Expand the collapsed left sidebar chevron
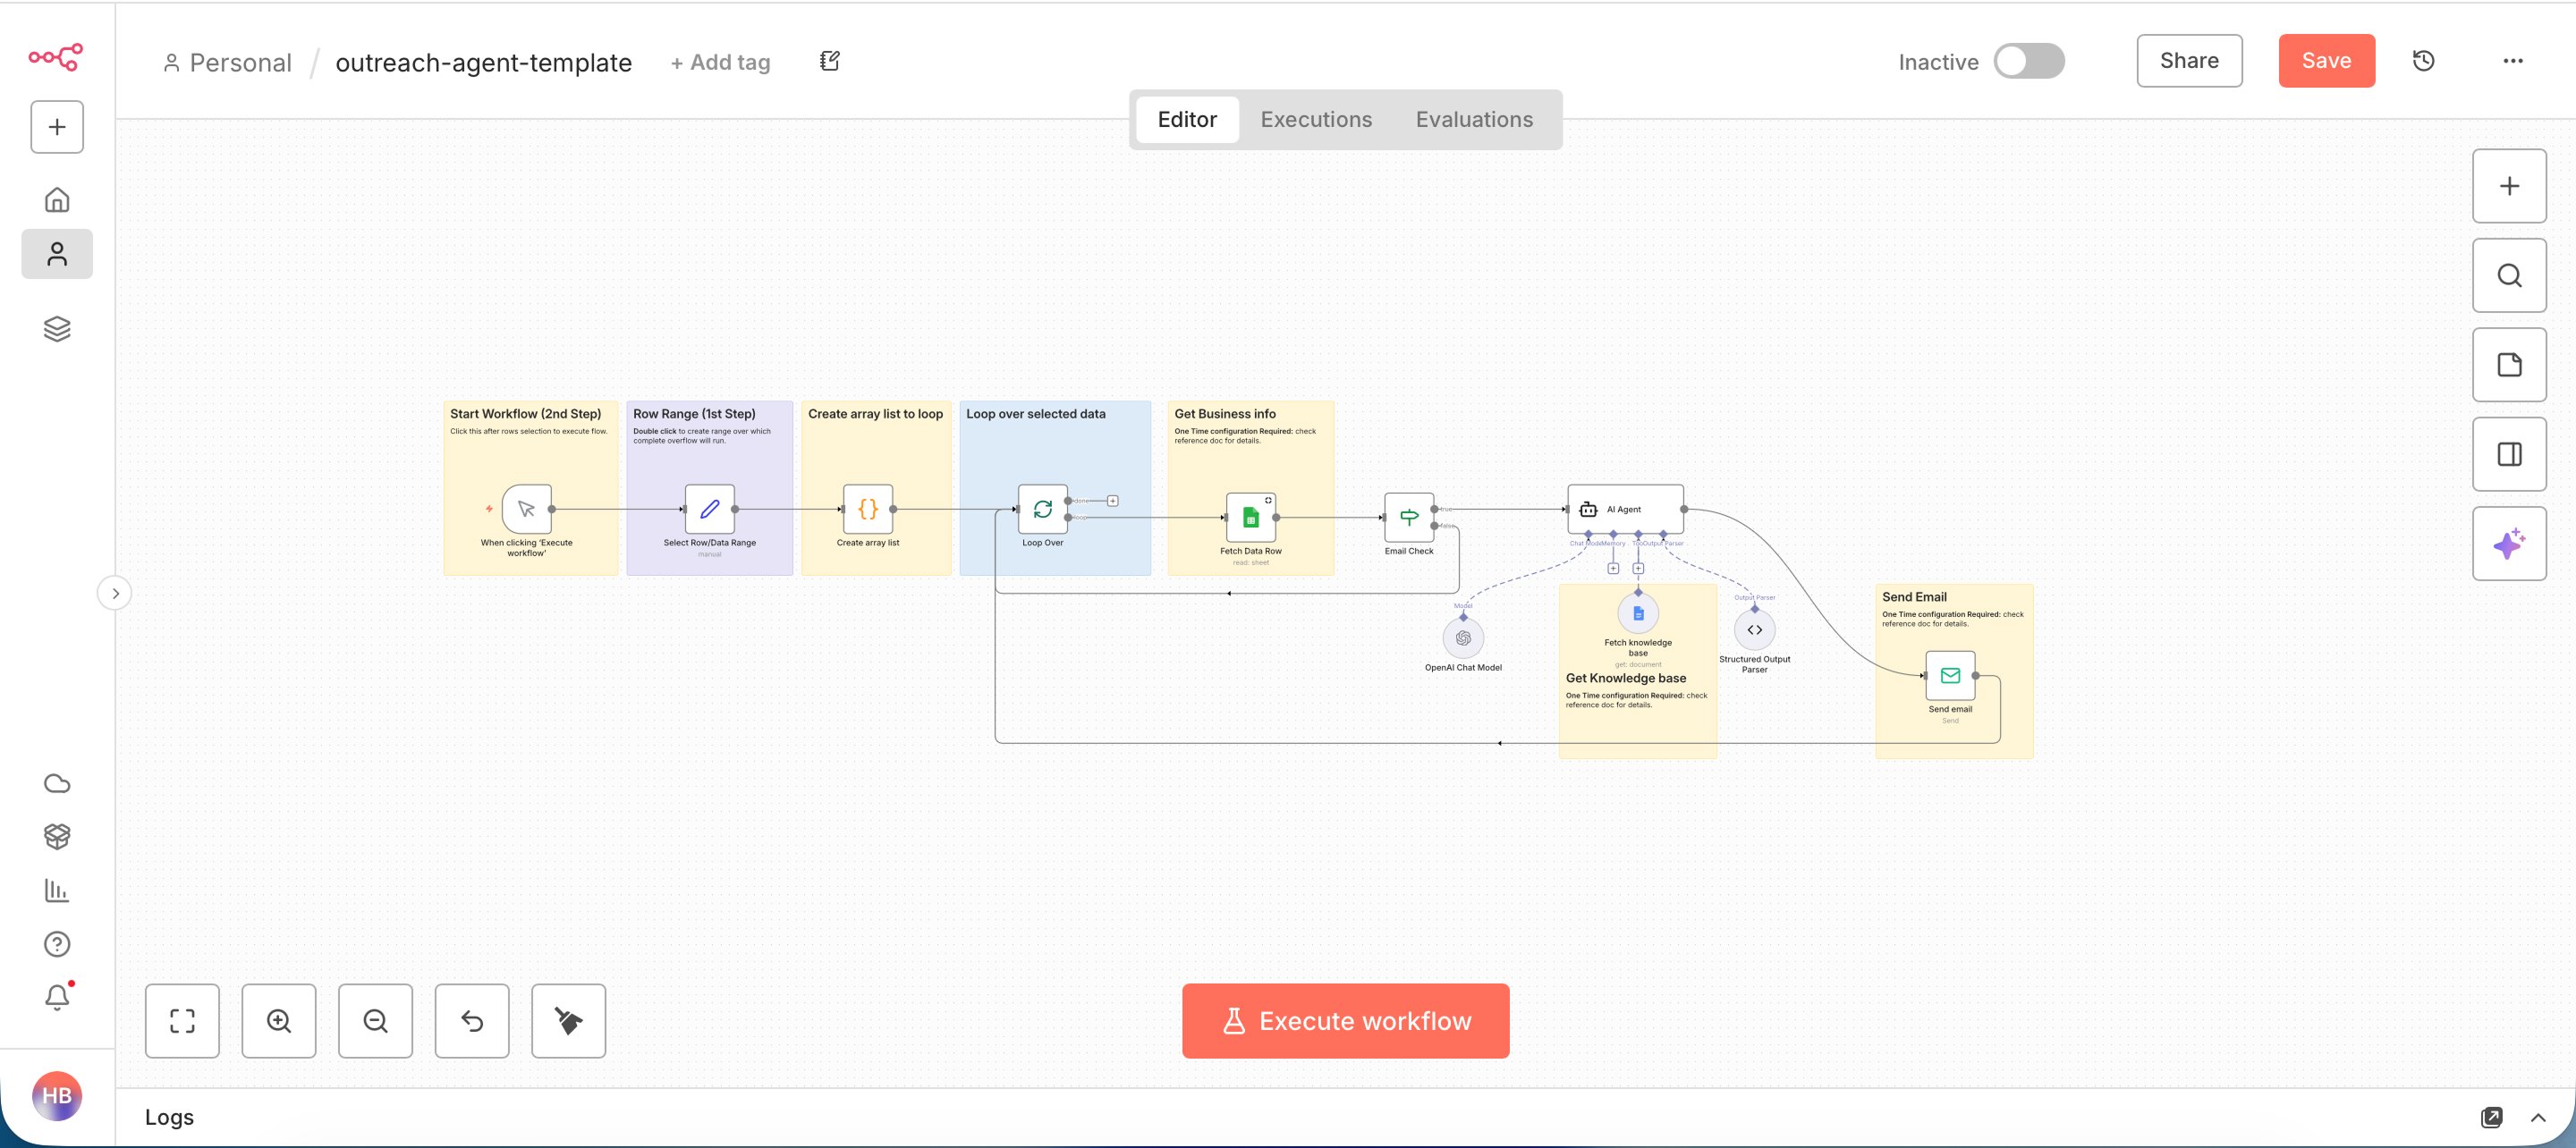Screen dimensions: 2576x1148 pyautogui.click(x=115, y=593)
